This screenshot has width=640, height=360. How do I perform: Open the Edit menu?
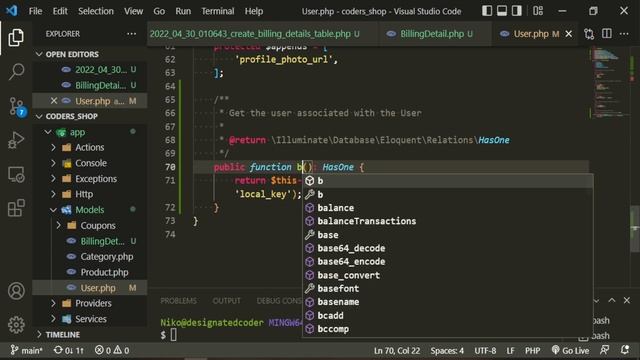coord(60,11)
